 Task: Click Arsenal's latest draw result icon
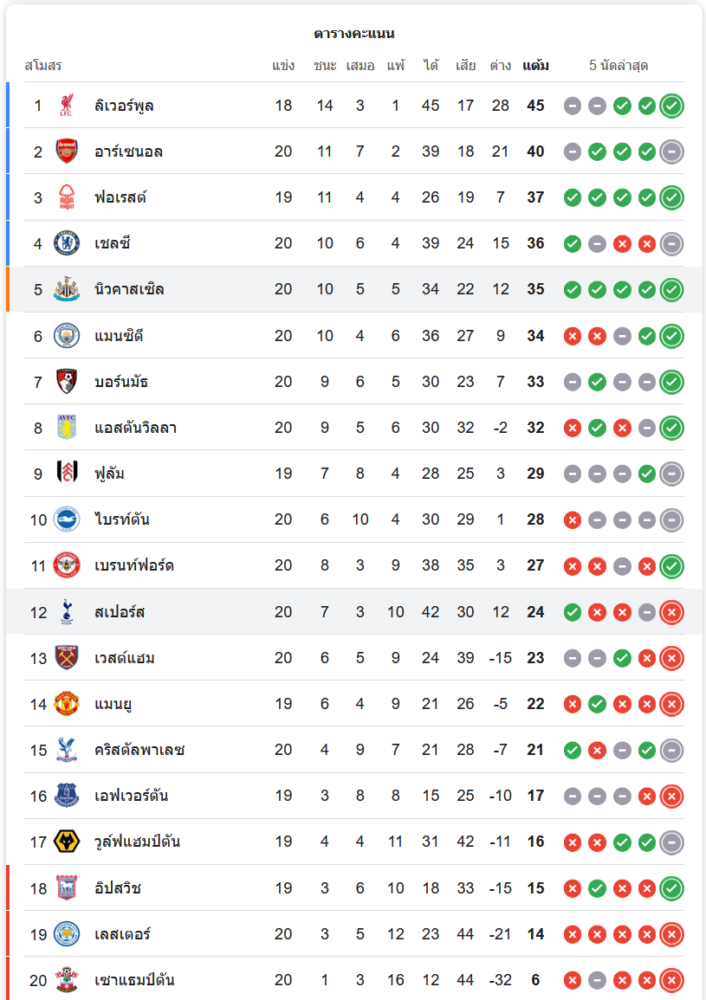(x=672, y=151)
